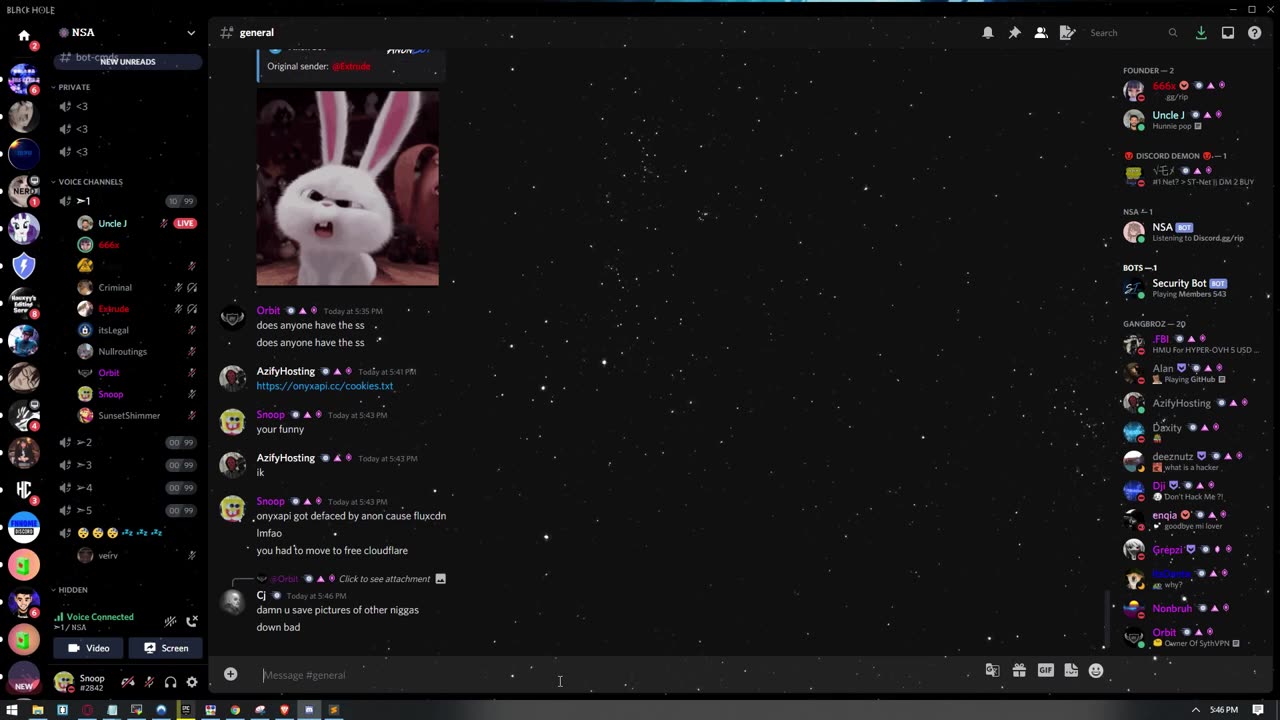
Task: Open Discord Help question mark icon
Action: tap(1254, 33)
